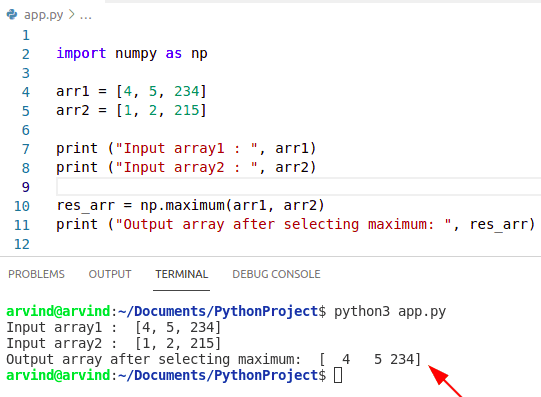Click terminal output 'Input array1 : [4, 5, 234]'
The height and width of the screenshot is (397, 541).
(113, 327)
